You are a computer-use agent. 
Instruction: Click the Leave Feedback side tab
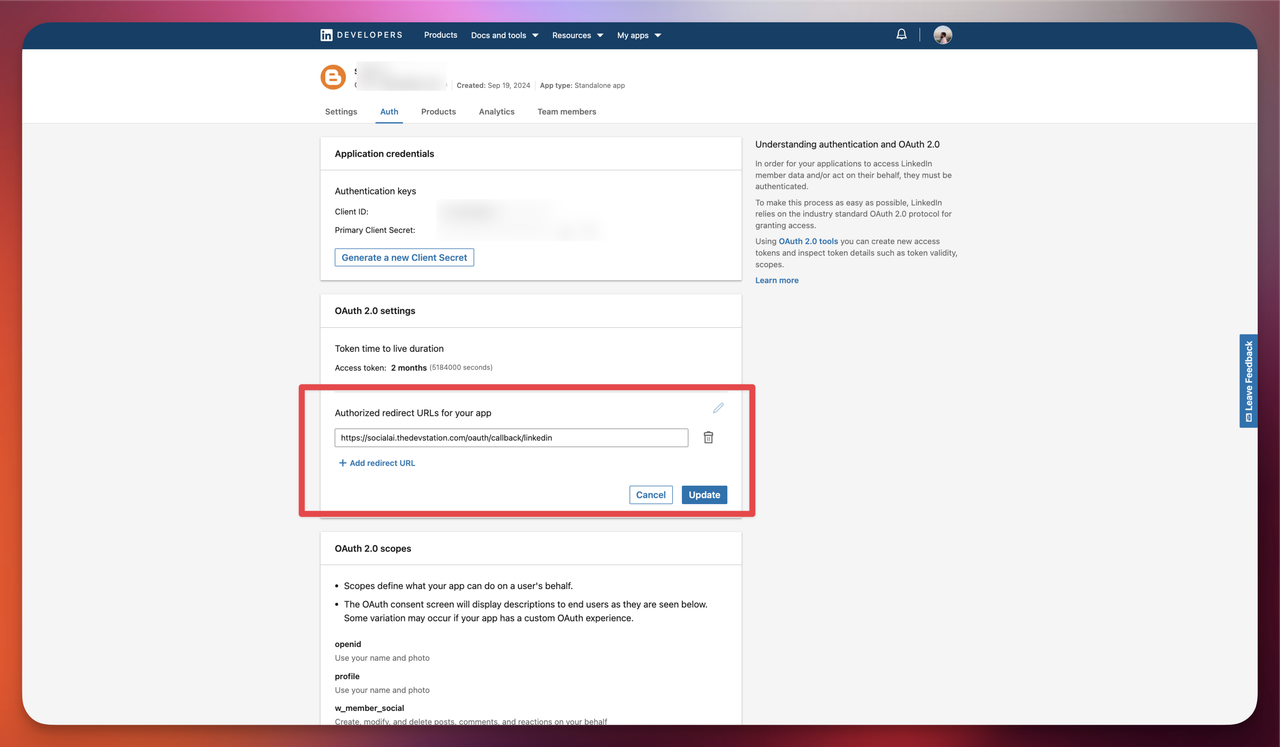point(1248,381)
